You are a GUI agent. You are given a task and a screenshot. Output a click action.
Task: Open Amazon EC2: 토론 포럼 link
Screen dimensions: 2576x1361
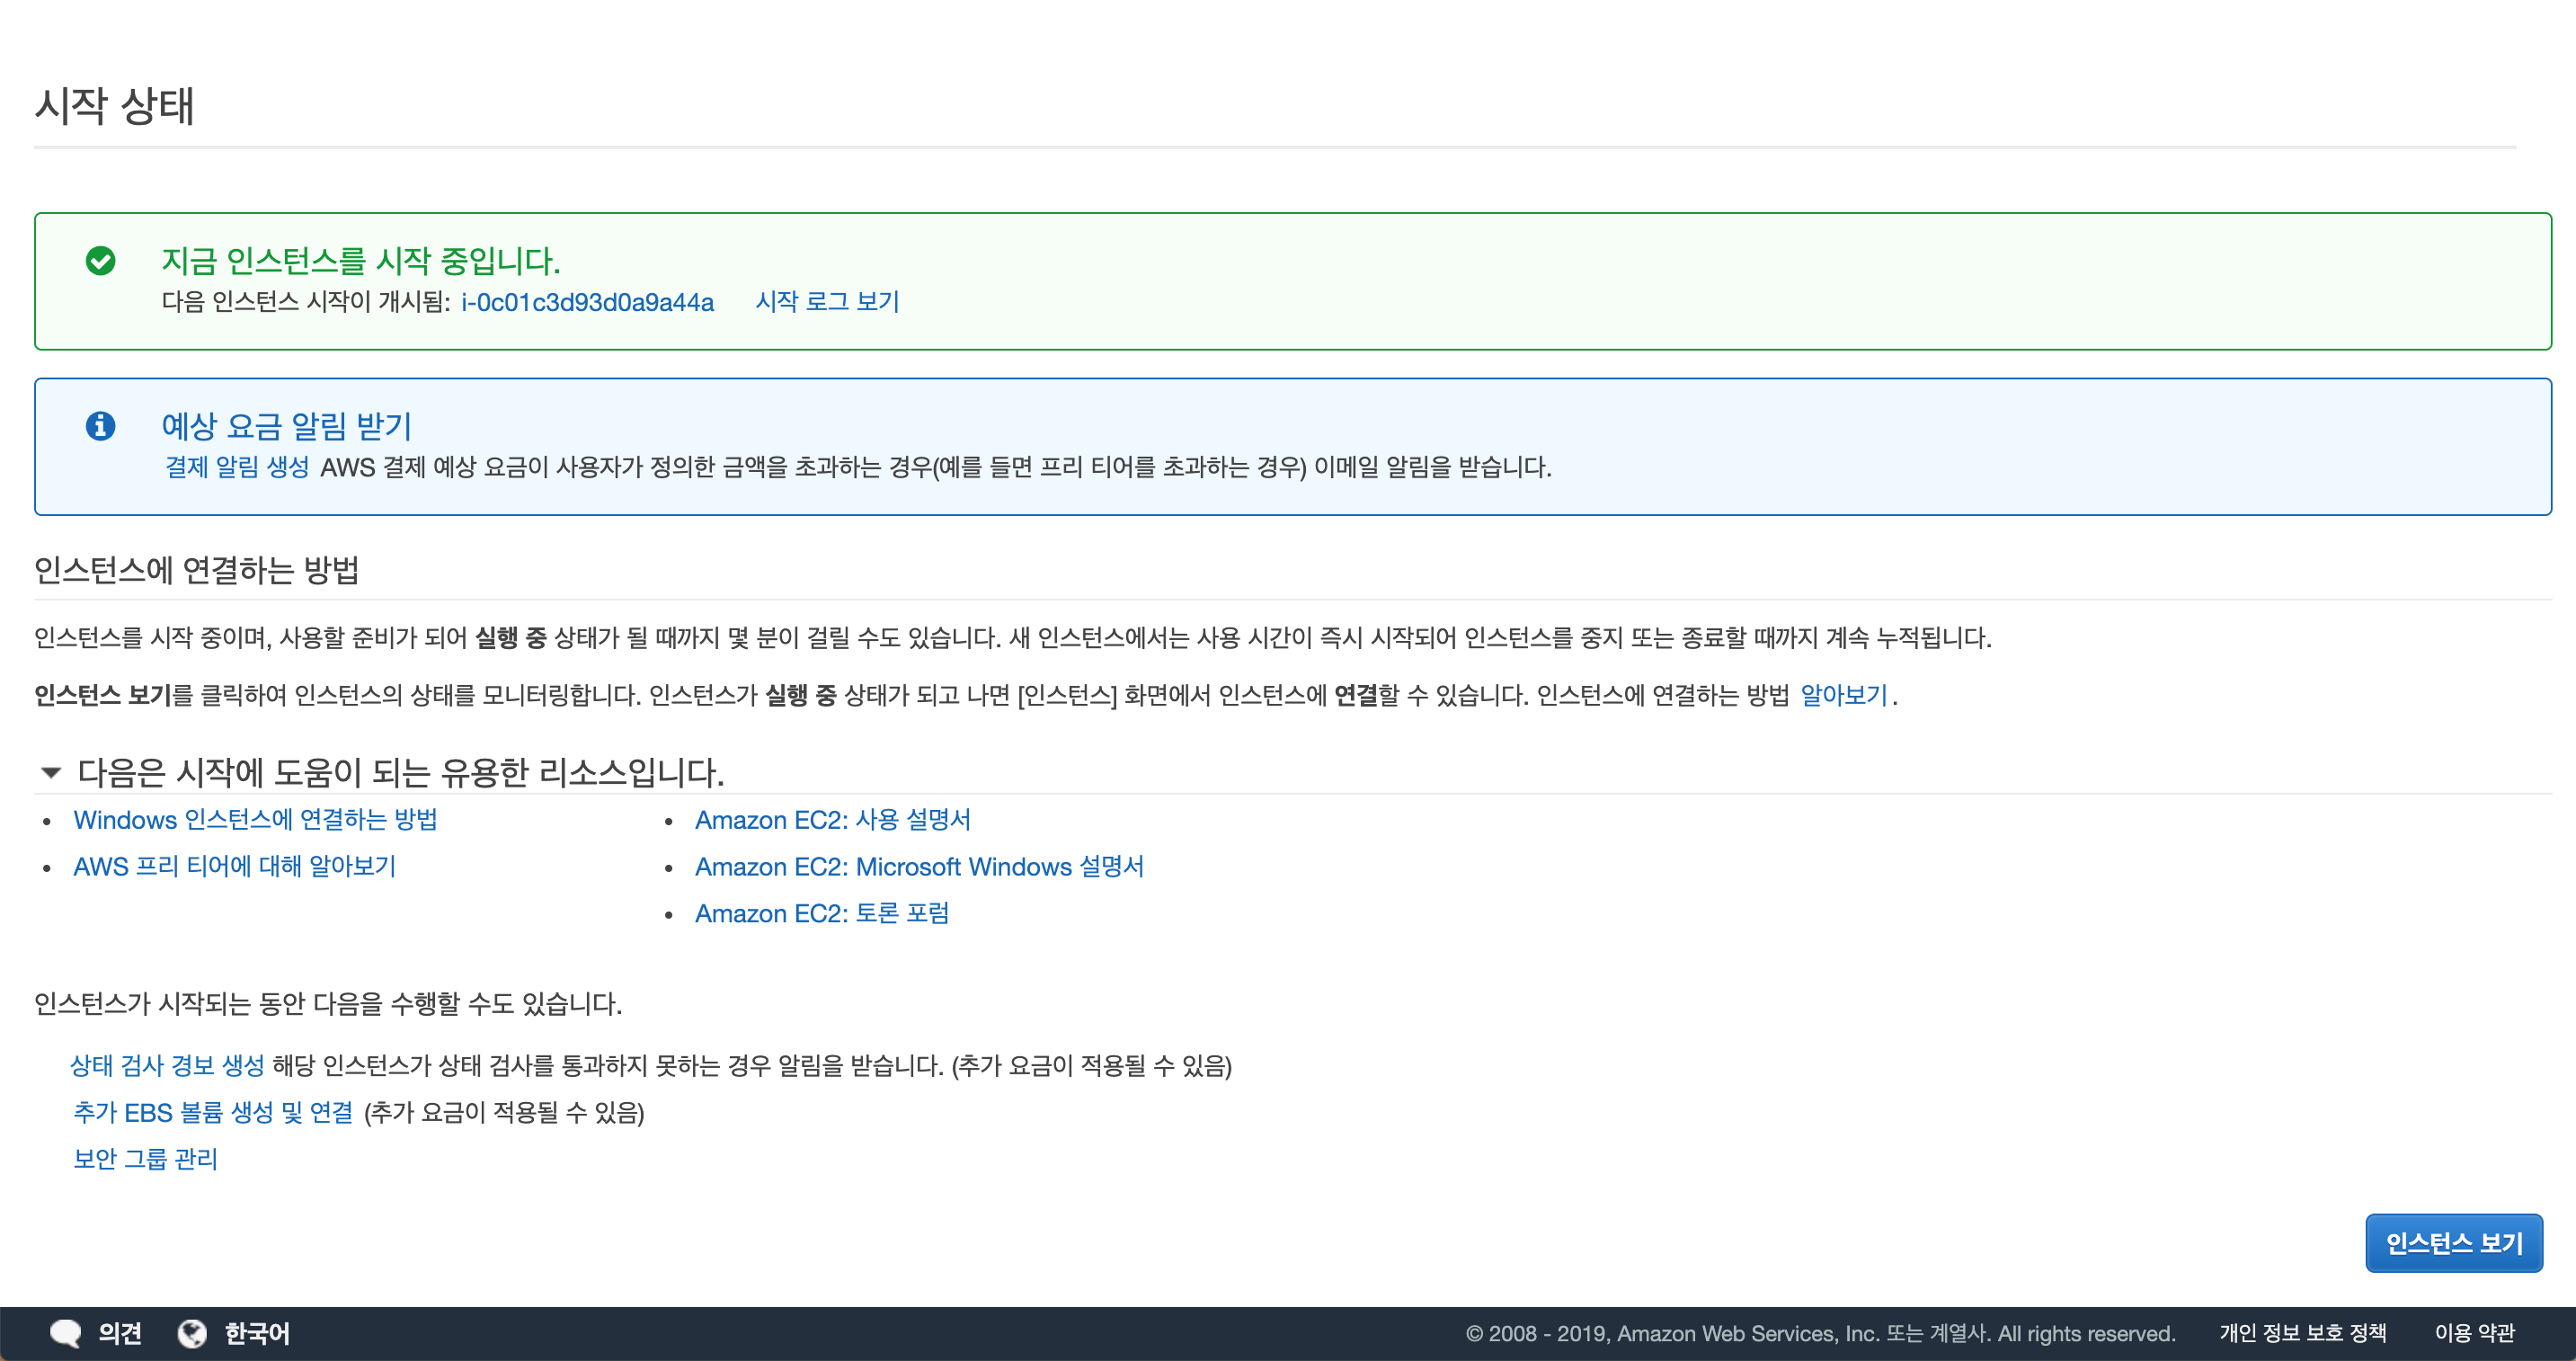coord(821,913)
